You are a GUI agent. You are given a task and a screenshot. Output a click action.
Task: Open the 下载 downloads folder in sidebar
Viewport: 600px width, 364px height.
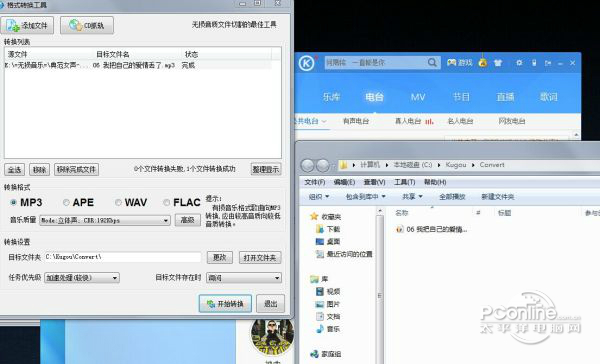(x=328, y=229)
